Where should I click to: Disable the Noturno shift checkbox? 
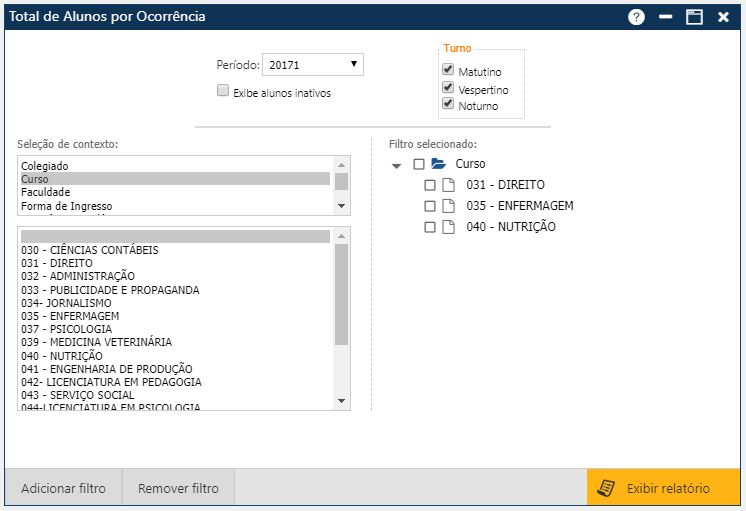click(x=448, y=104)
